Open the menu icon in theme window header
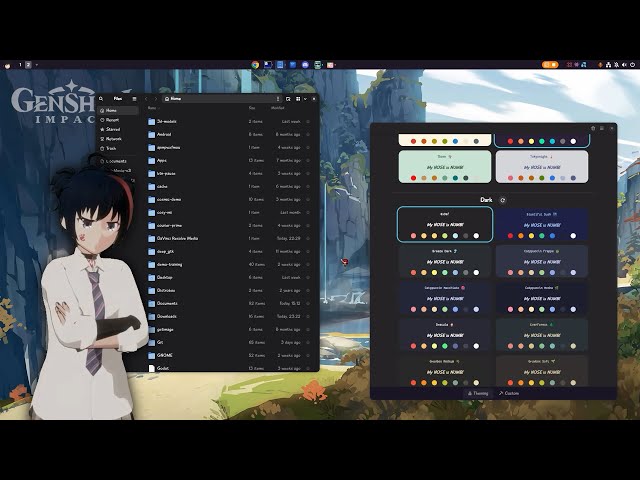Viewport: 640px width, 480px height. click(602, 128)
